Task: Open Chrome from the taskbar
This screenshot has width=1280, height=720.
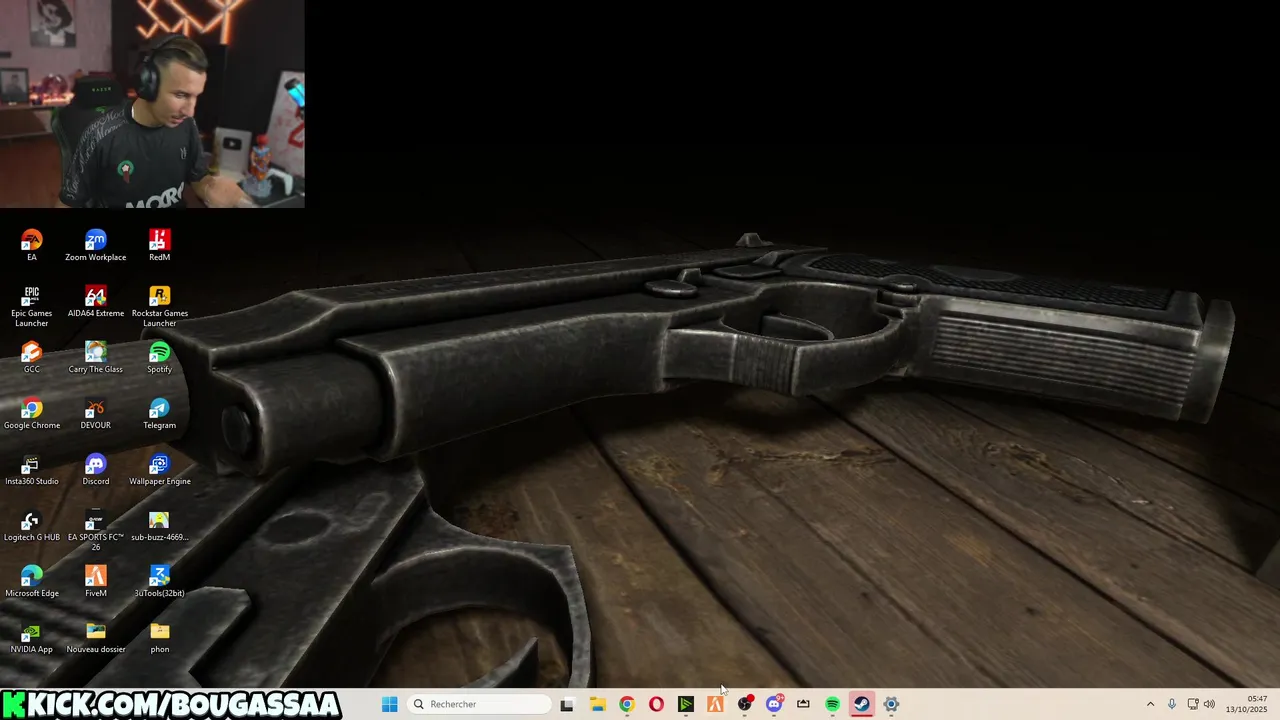Action: tap(627, 704)
